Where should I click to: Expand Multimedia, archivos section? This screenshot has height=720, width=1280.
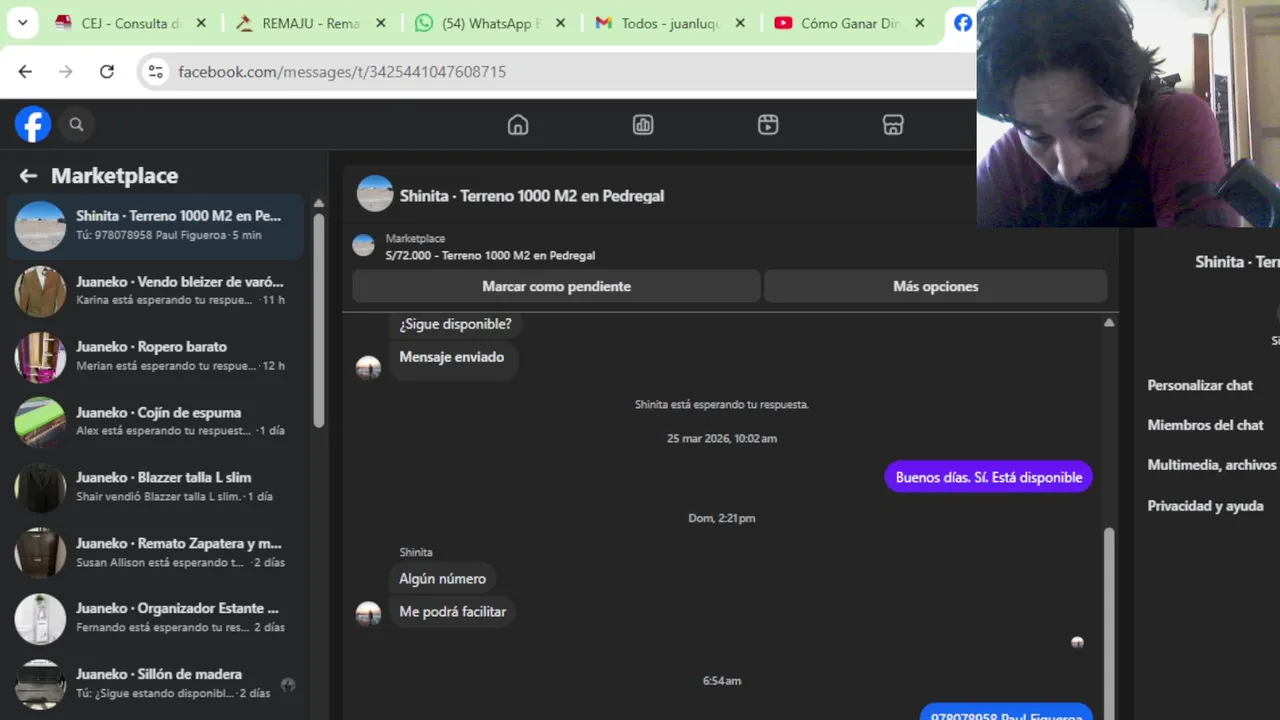[x=1212, y=465]
